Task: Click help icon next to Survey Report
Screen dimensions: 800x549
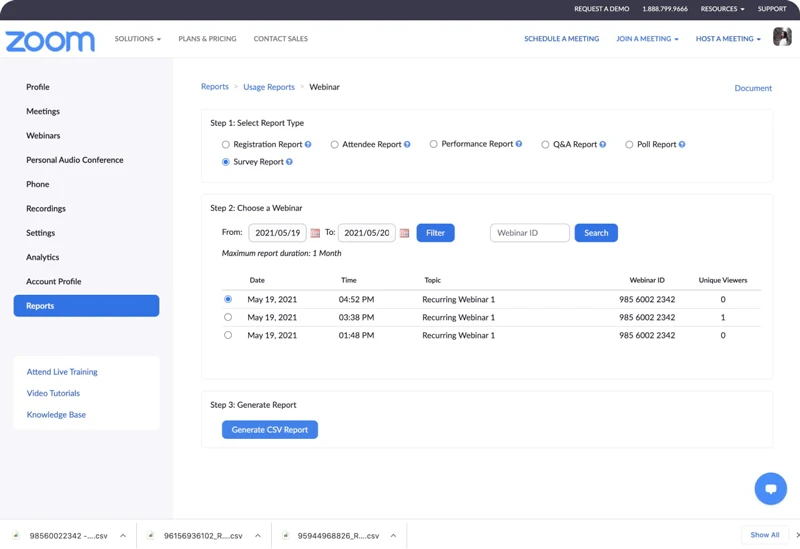Action: [x=289, y=162]
